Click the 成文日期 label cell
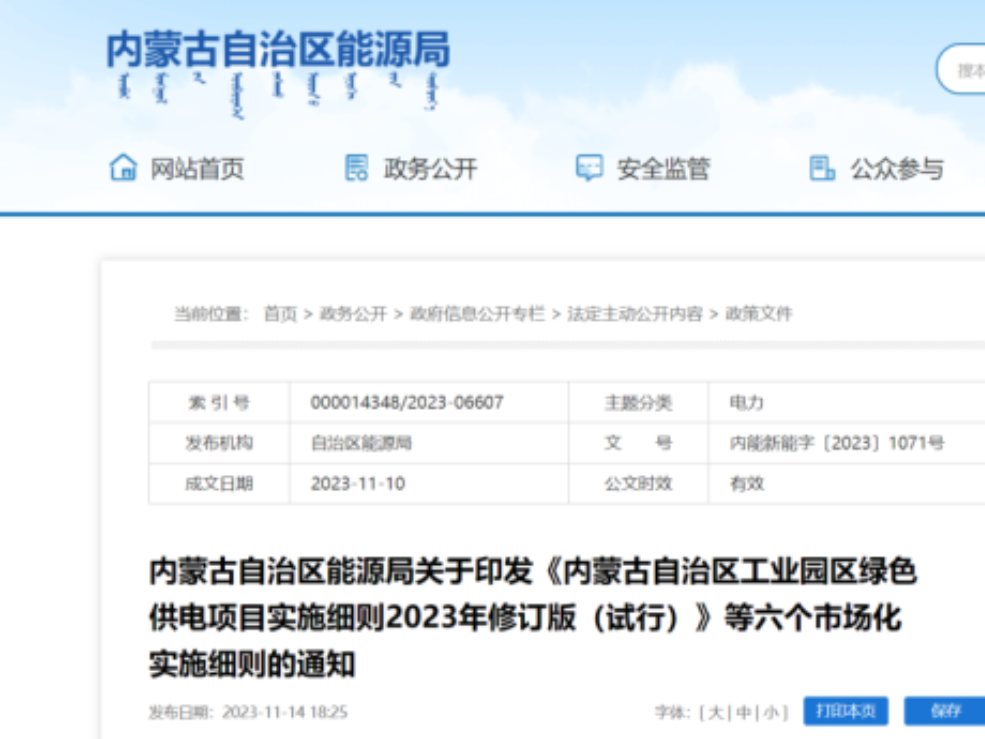The width and height of the screenshot is (985, 739). click(219, 483)
